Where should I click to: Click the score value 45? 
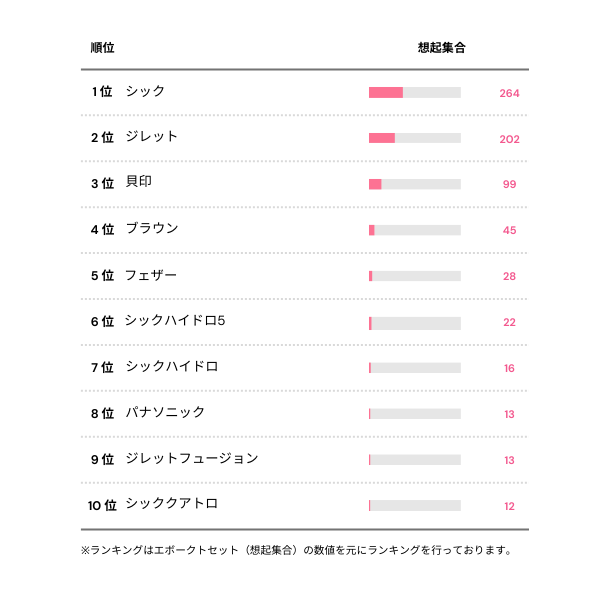tap(509, 230)
